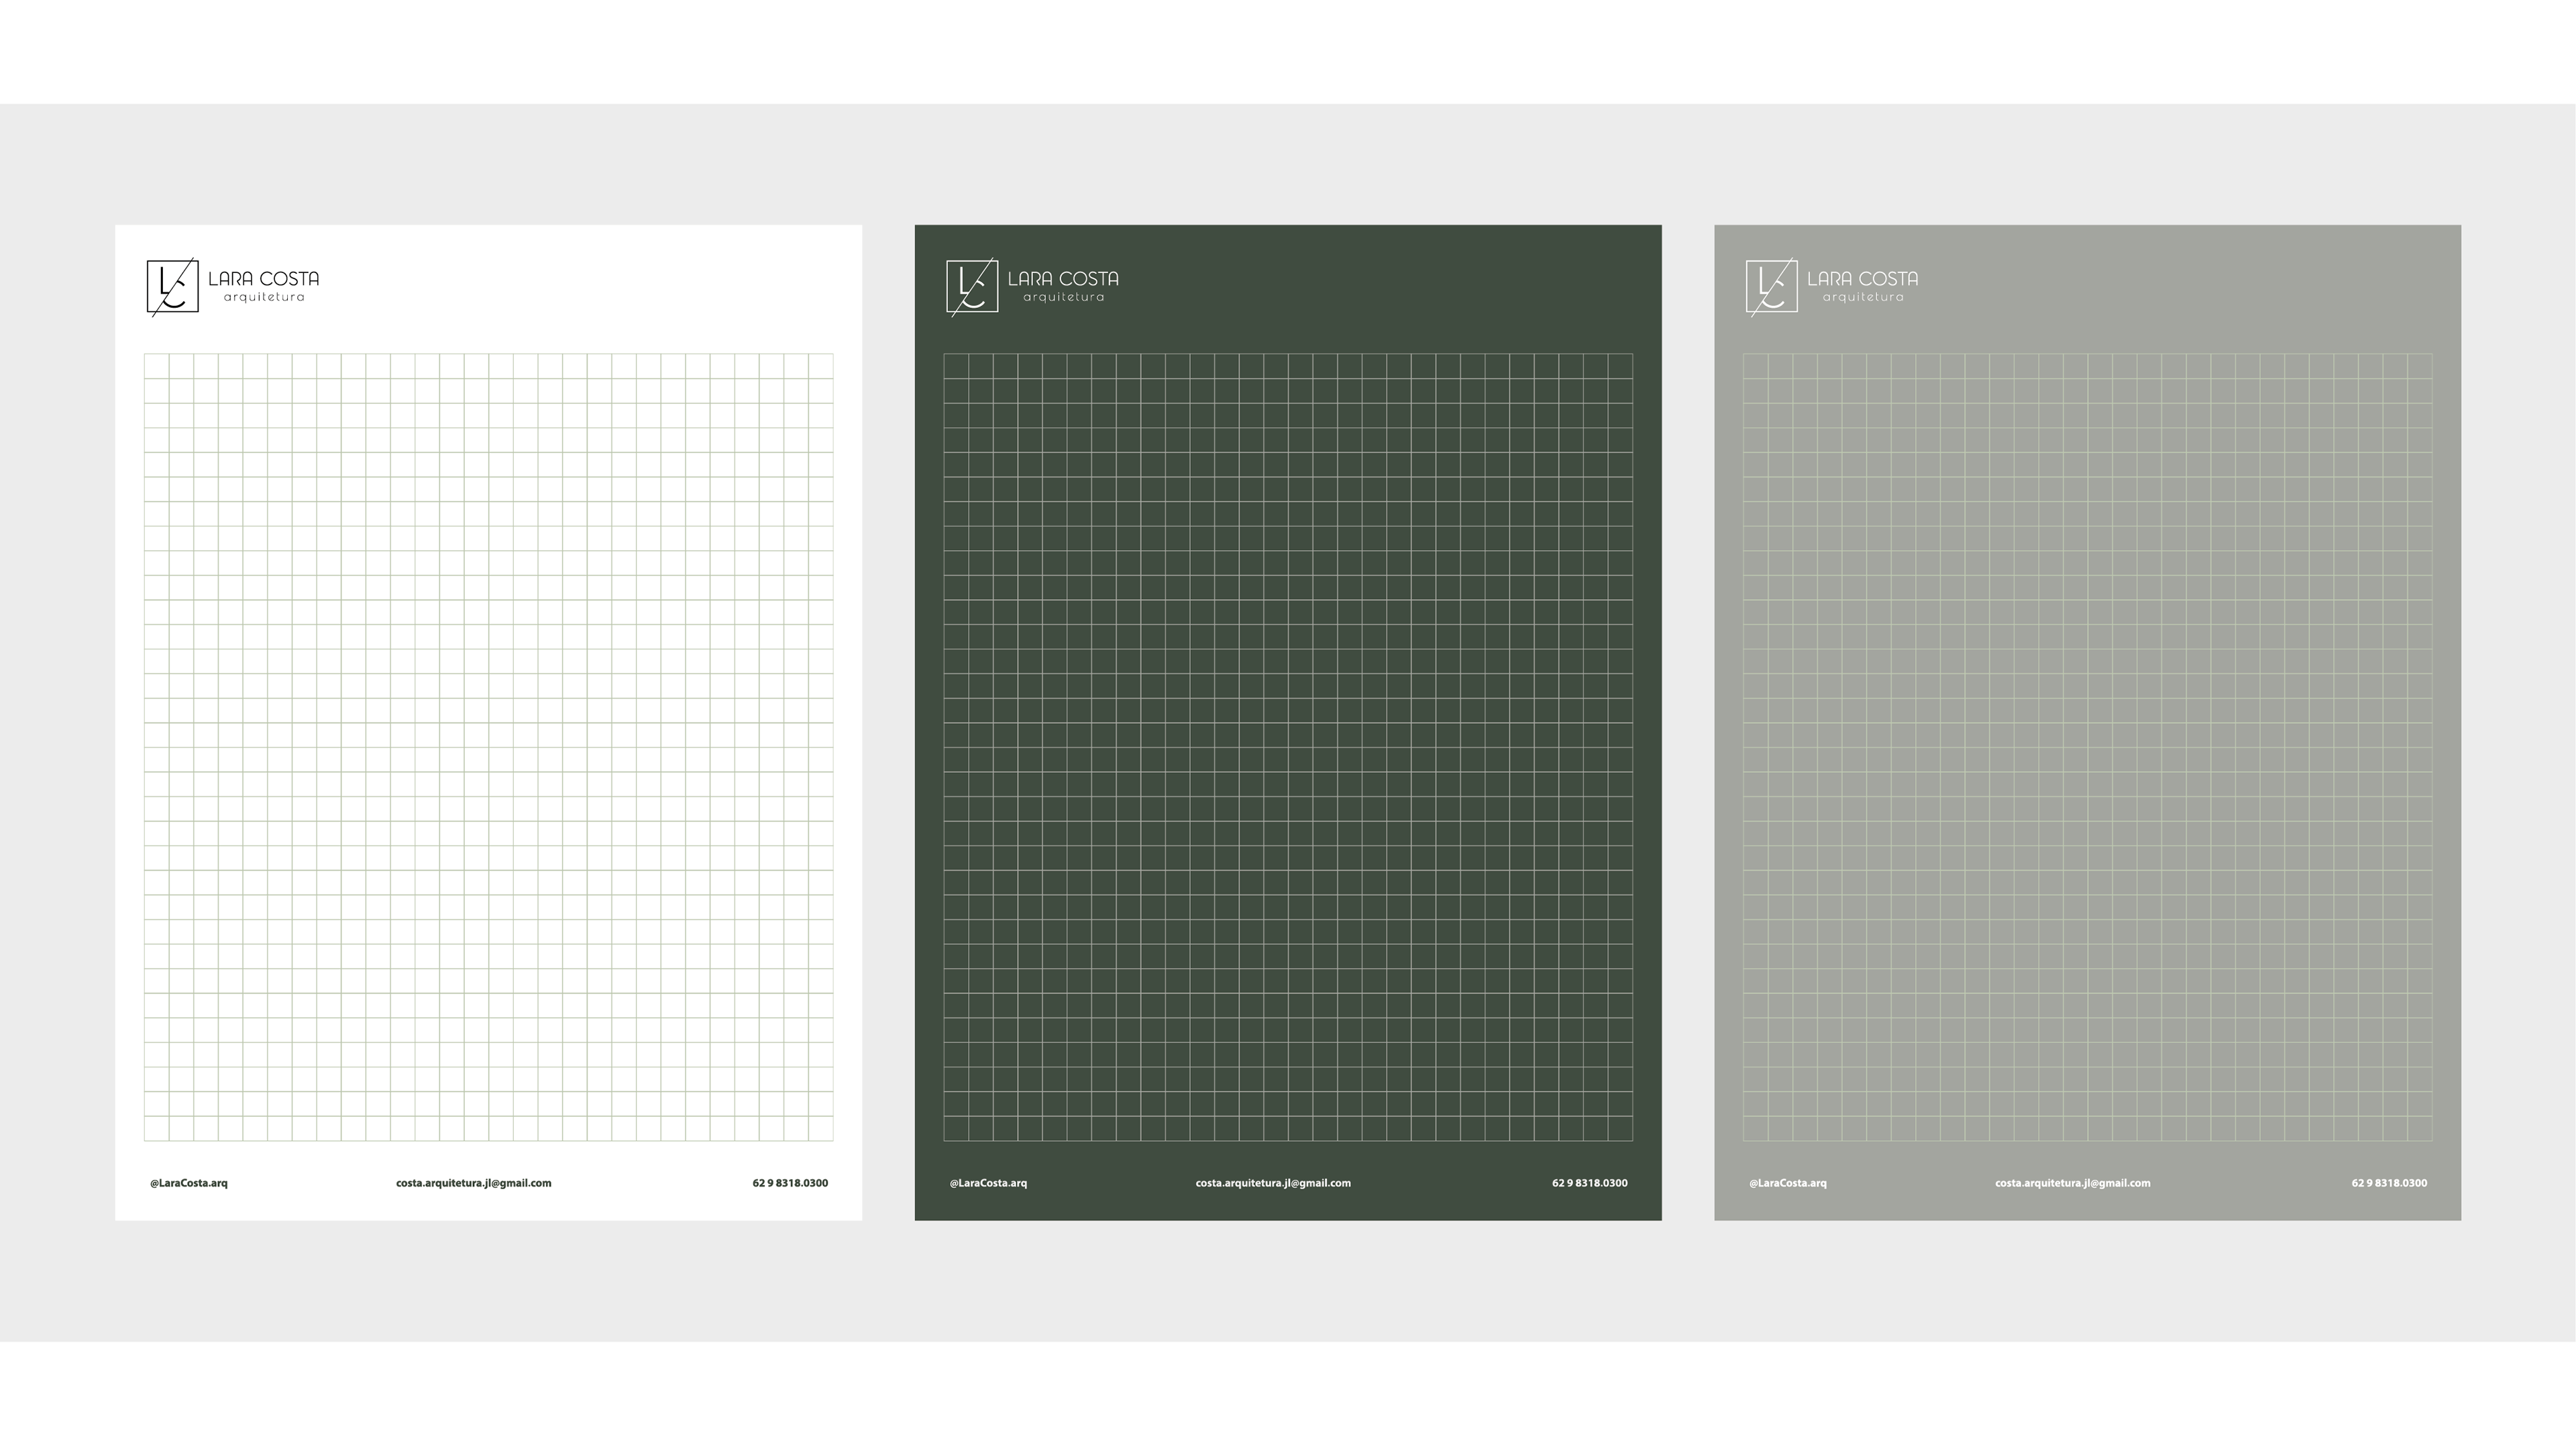Click phone number 62 9 8318.0300 on white page
The height and width of the screenshot is (1449, 2576).
pos(790,1183)
